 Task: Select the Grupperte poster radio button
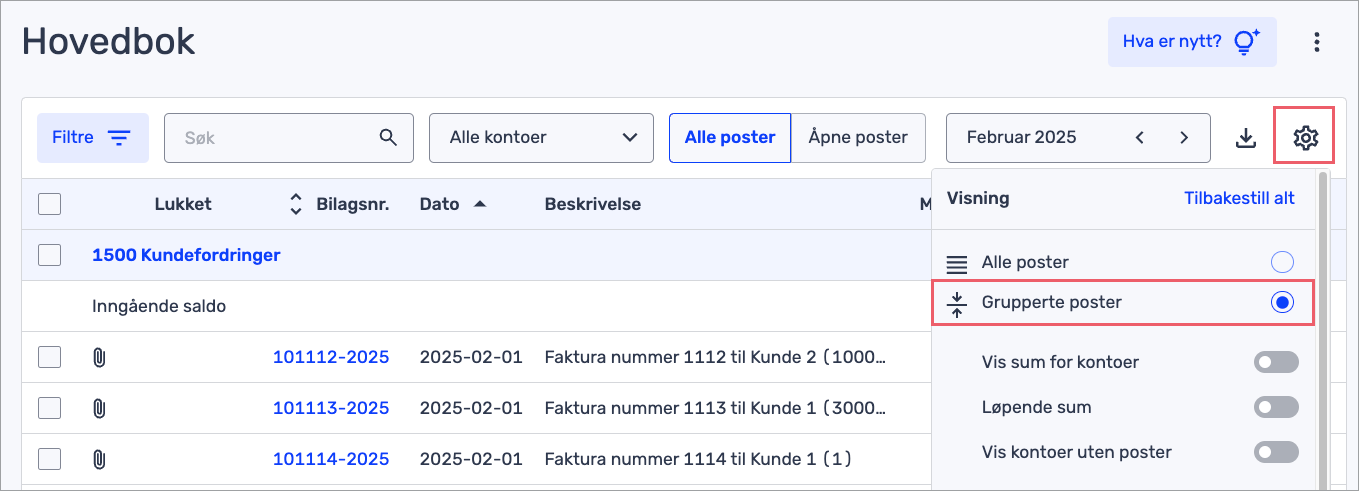[x=1282, y=302]
